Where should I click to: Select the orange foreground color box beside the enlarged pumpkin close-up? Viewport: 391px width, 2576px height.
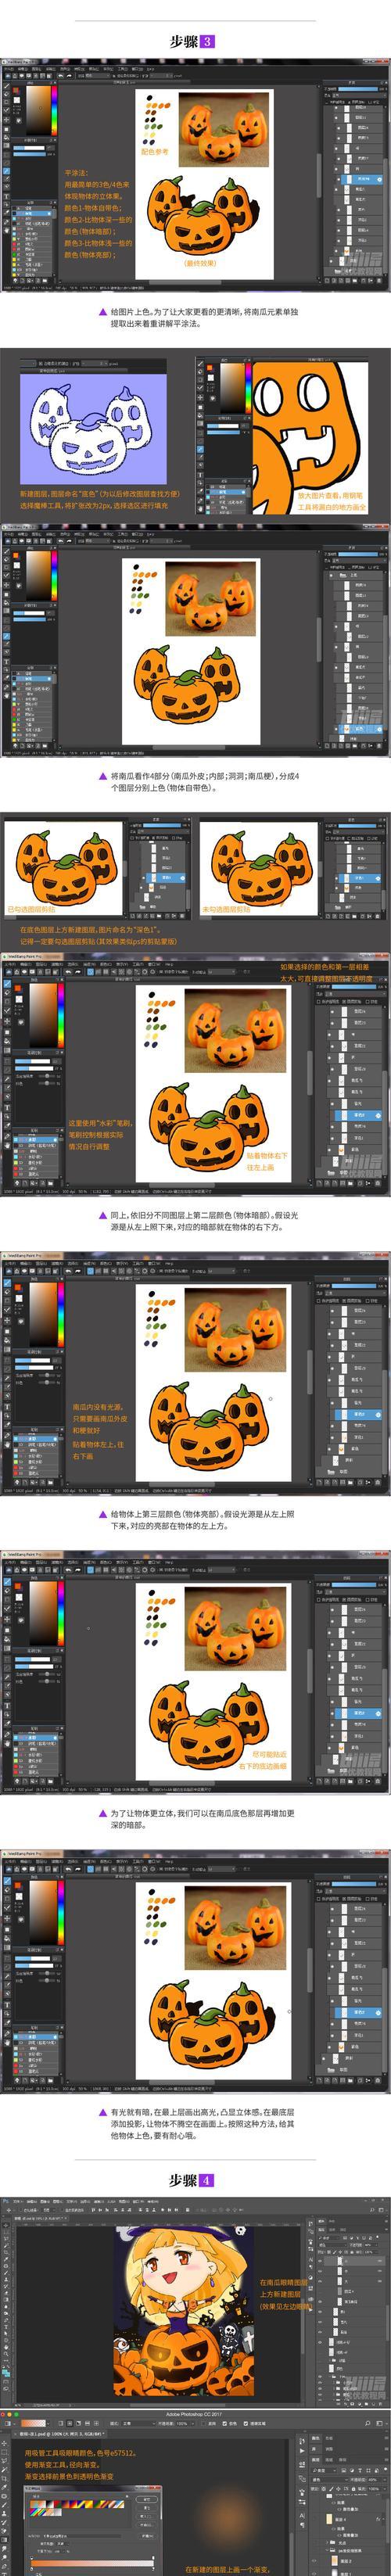(209, 369)
